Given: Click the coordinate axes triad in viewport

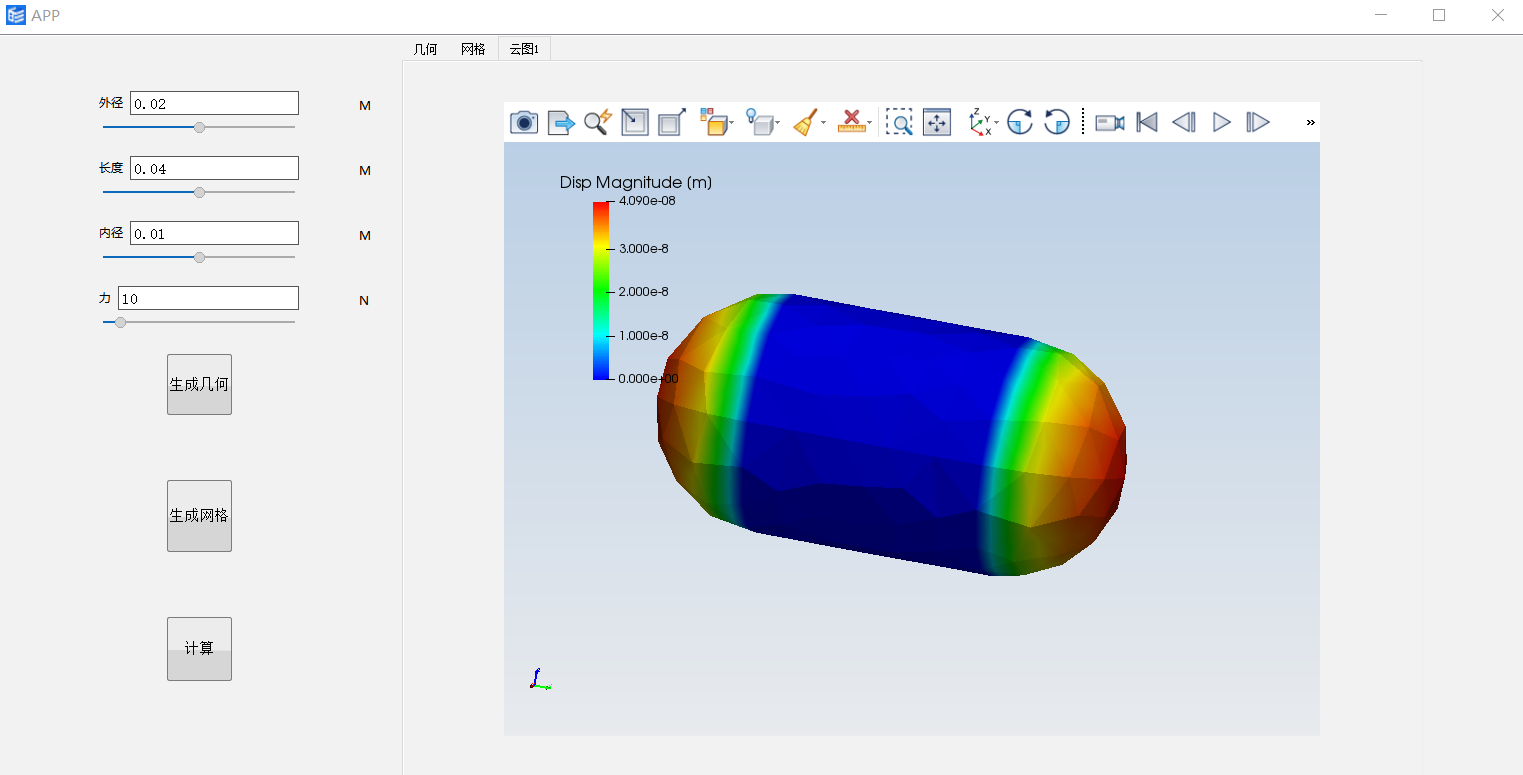Looking at the screenshot, I should [539, 679].
